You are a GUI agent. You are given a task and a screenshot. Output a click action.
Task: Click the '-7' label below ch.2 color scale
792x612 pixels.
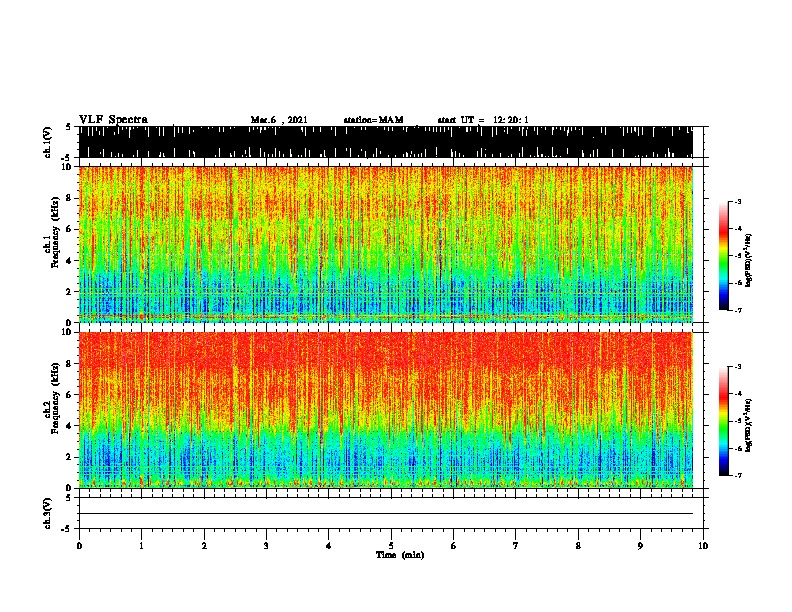coord(737,476)
